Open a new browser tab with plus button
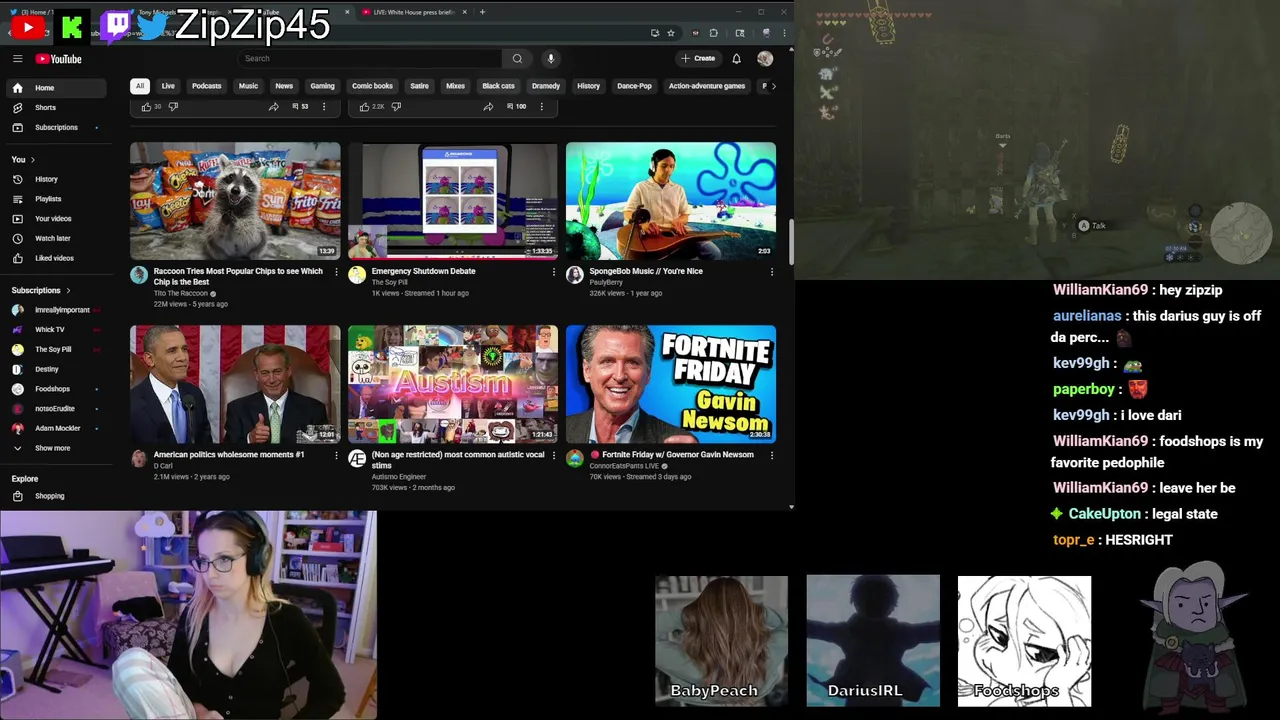This screenshot has width=1280, height=720. click(x=482, y=12)
